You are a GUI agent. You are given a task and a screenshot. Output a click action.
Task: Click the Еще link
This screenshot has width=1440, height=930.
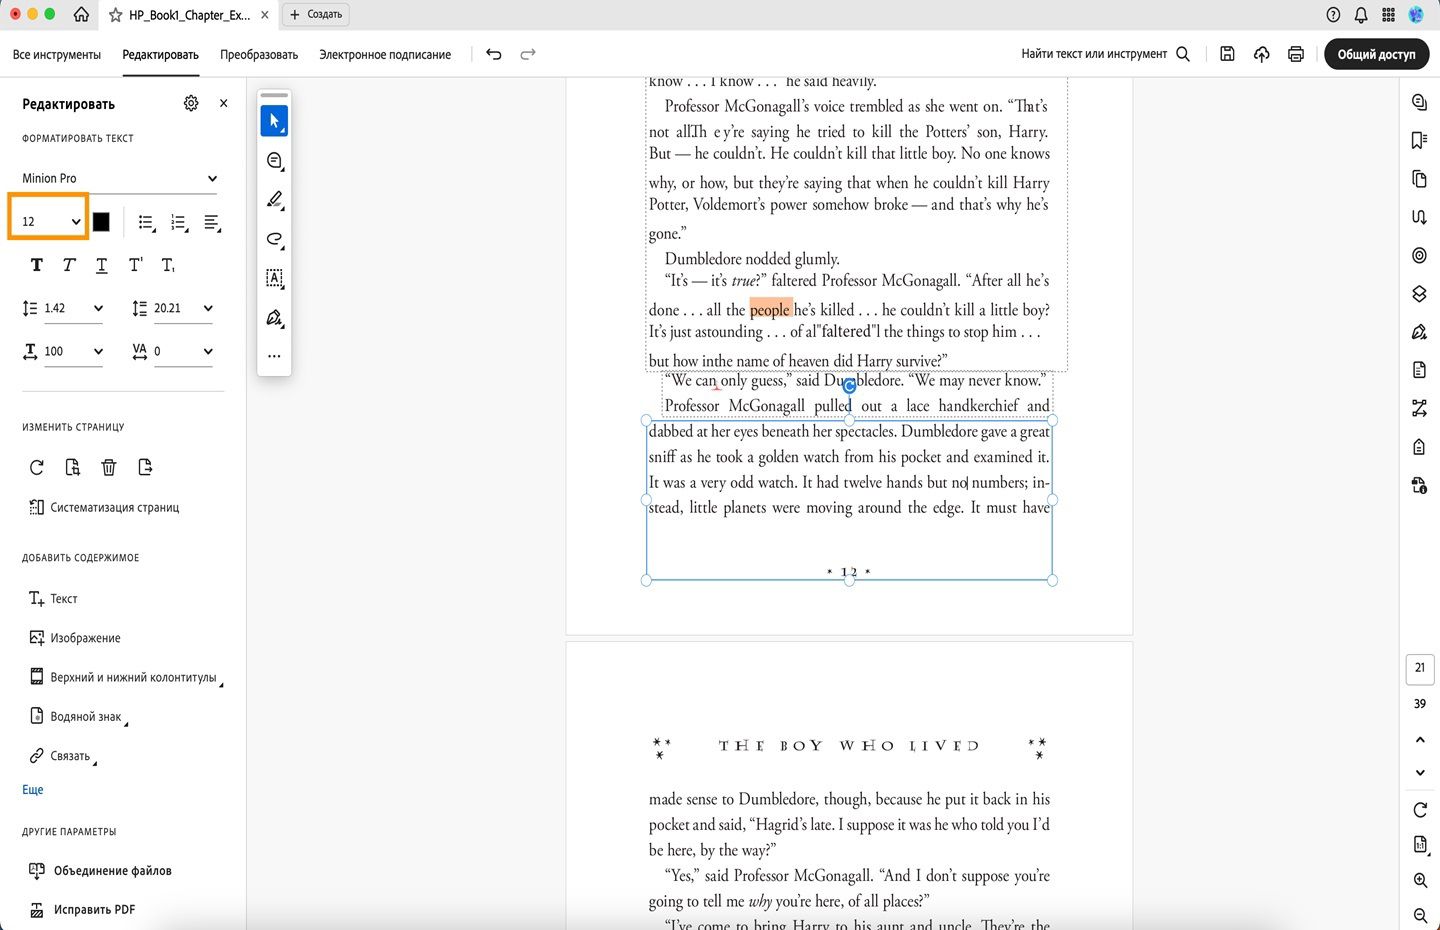click(x=33, y=790)
